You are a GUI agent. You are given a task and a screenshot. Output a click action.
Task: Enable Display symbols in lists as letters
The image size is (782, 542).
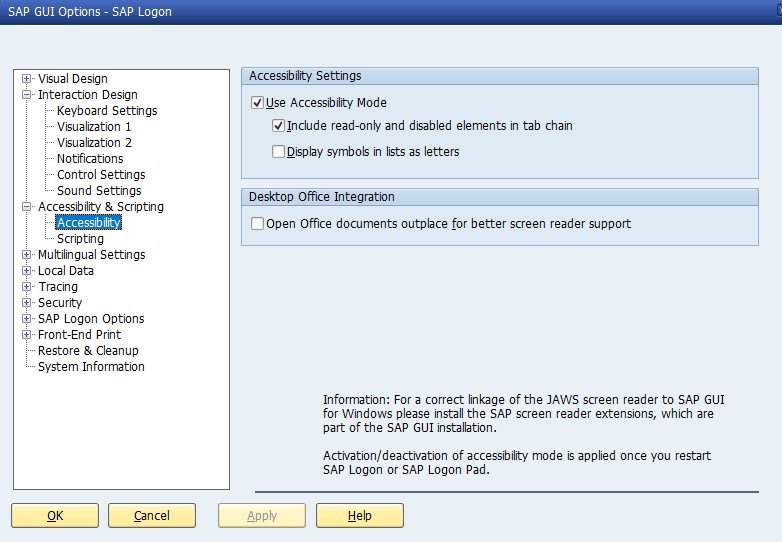(279, 152)
